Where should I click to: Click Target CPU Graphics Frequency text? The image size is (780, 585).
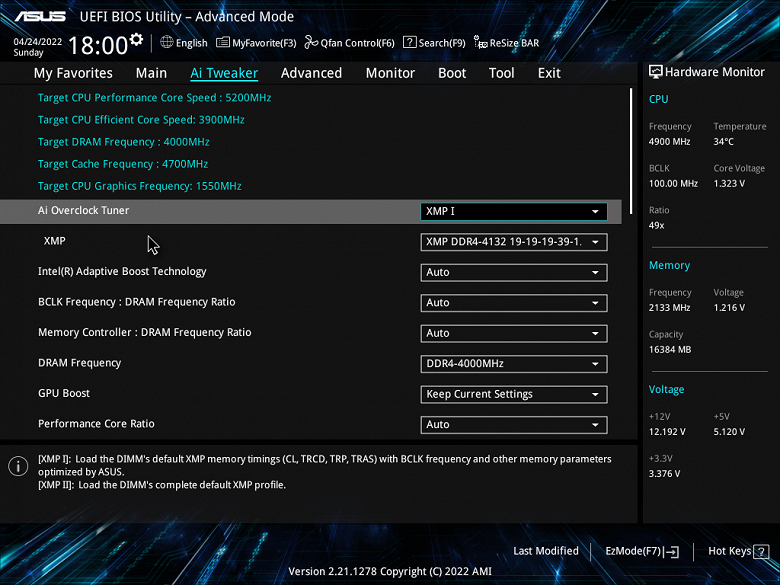(140, 186)
